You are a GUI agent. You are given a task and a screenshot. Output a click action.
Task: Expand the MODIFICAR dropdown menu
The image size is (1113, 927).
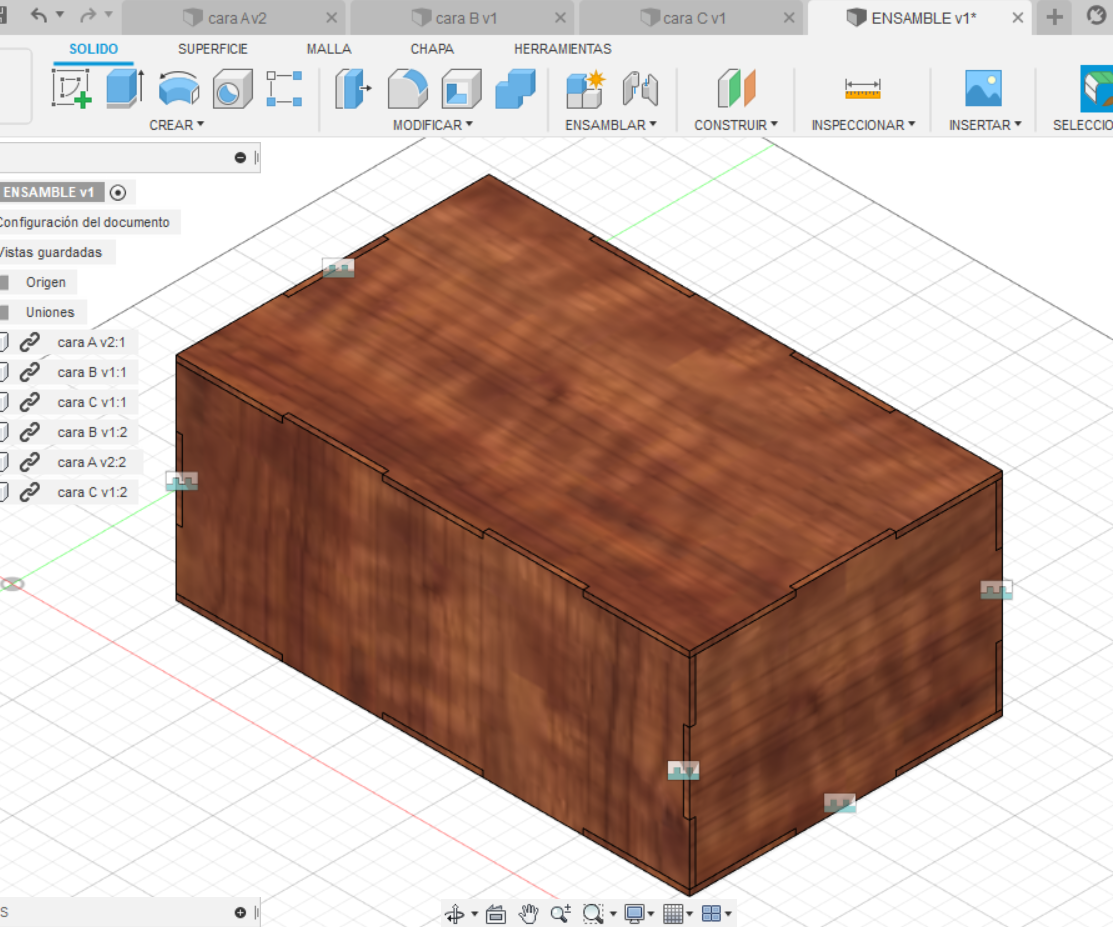[433, 125]
